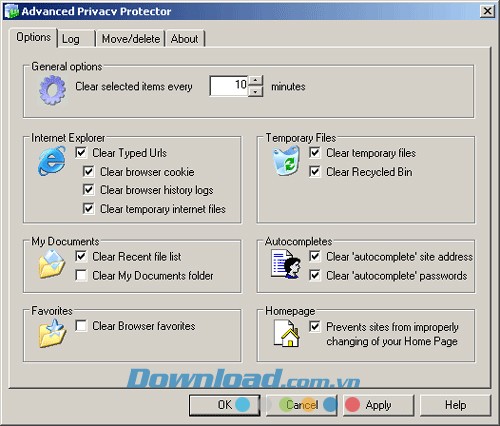Screen dimensions: 500x426
Task: Uncheck Clear 'autocomplete' passwords
Action: tap(315, 276)
